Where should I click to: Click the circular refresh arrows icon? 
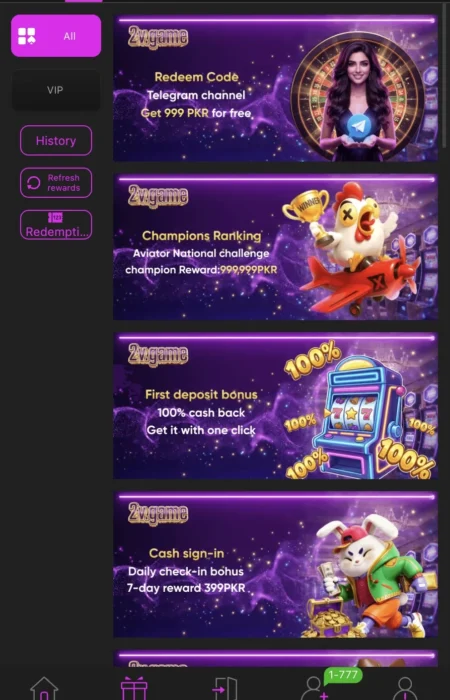tap(33, 183)
